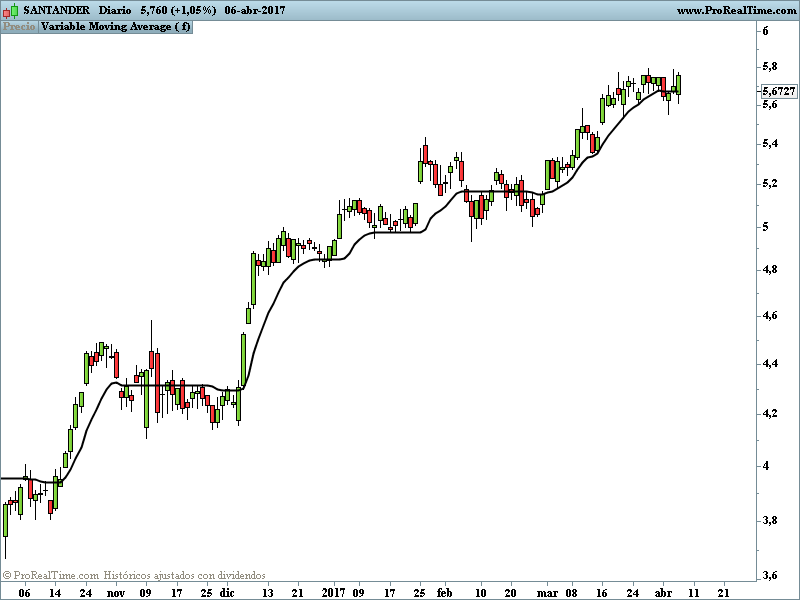Click the 4,8 price axis label
800x600 pixels.
(769, 269)
